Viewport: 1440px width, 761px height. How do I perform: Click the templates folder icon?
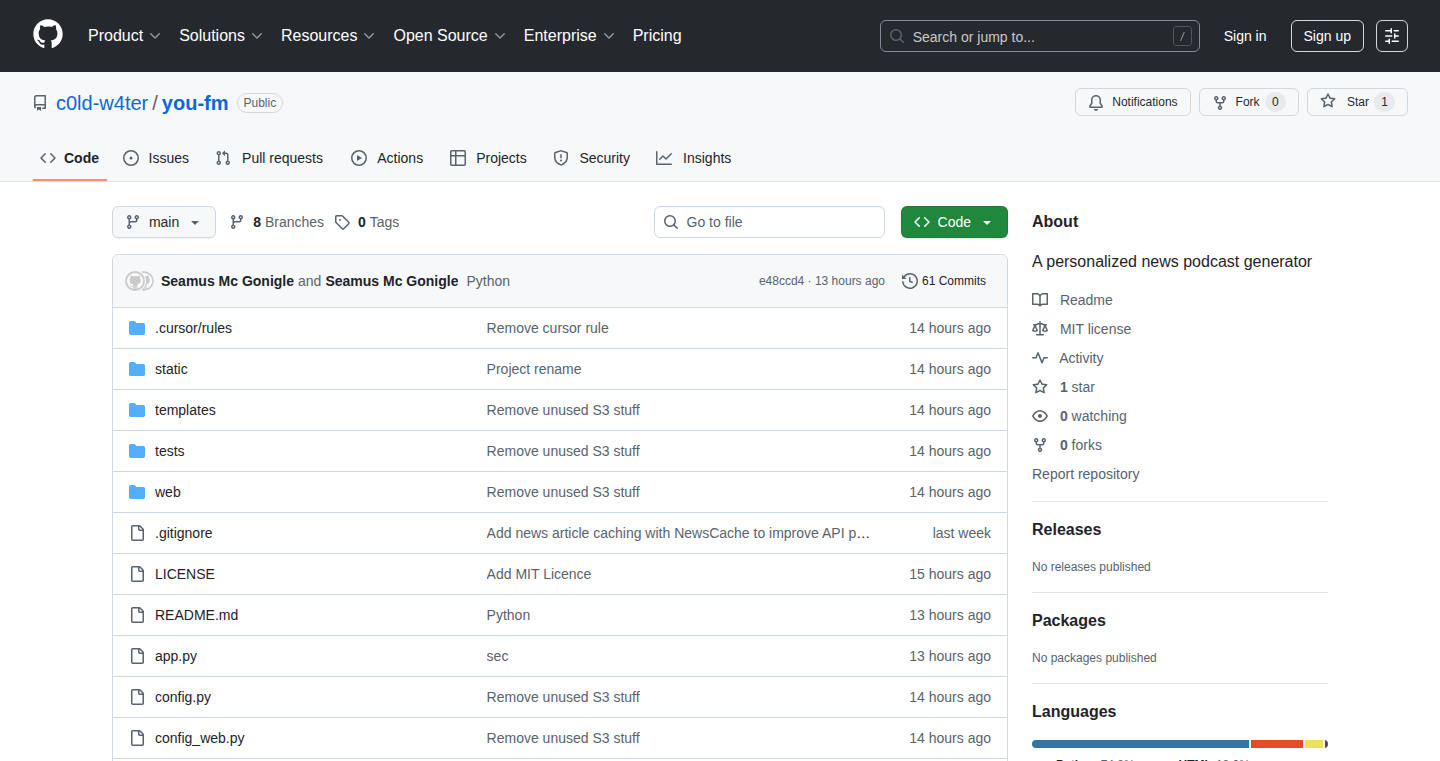tap(137, 410)
